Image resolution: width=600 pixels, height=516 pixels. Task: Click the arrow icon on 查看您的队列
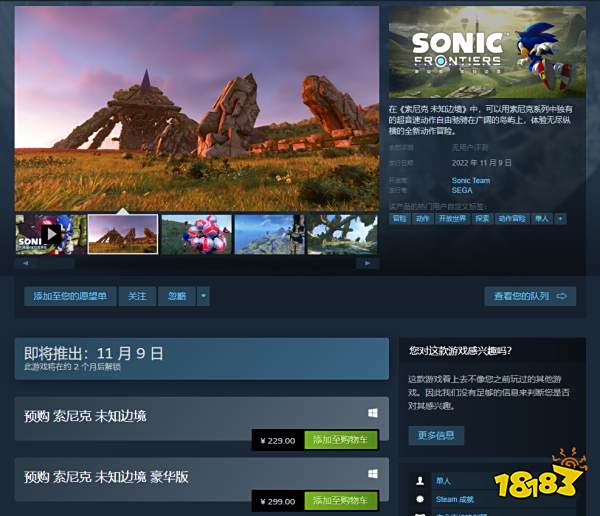(562, 296)
